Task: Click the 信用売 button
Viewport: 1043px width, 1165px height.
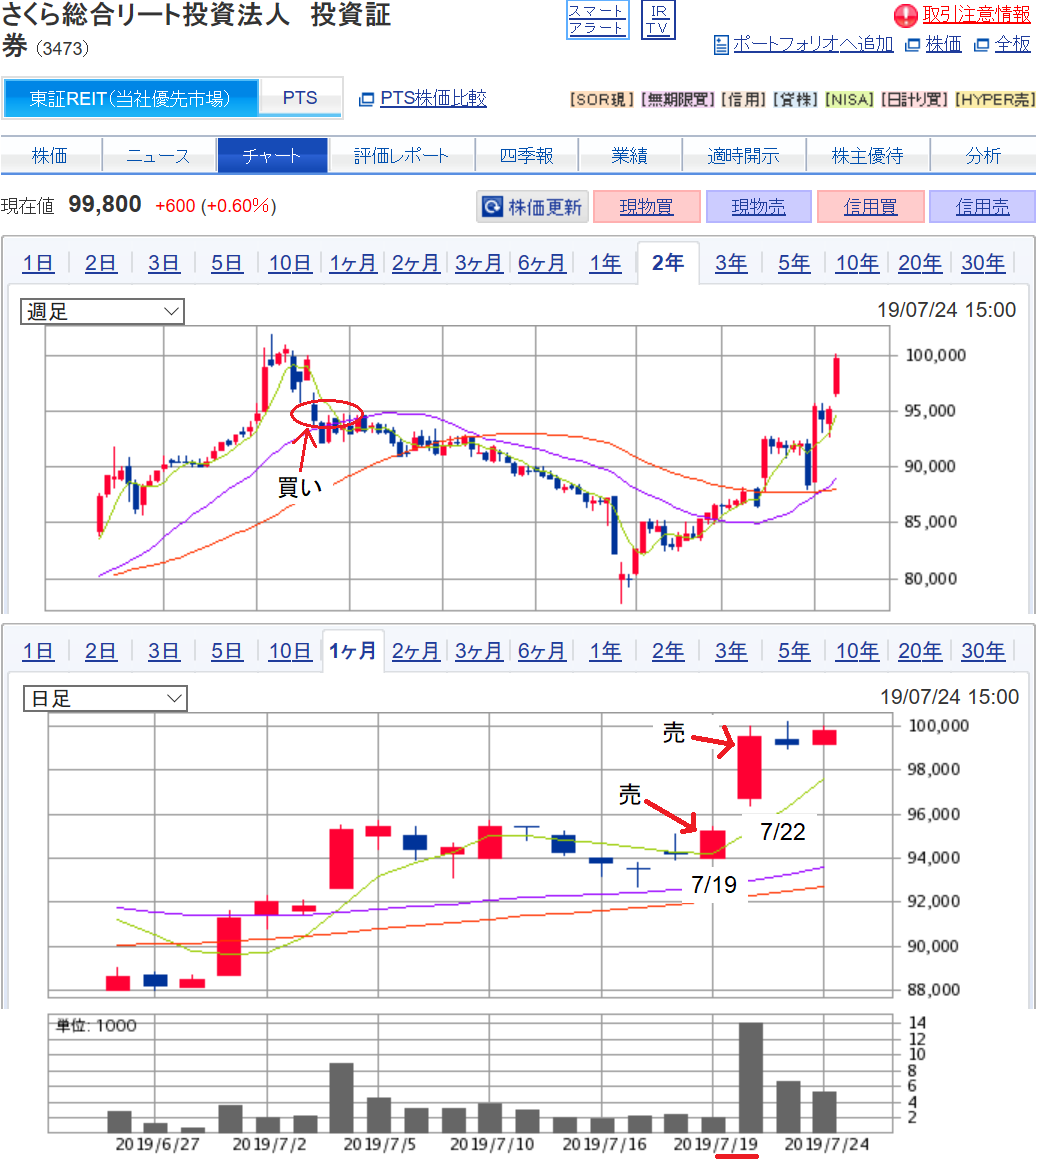Action: pos(982,207)
